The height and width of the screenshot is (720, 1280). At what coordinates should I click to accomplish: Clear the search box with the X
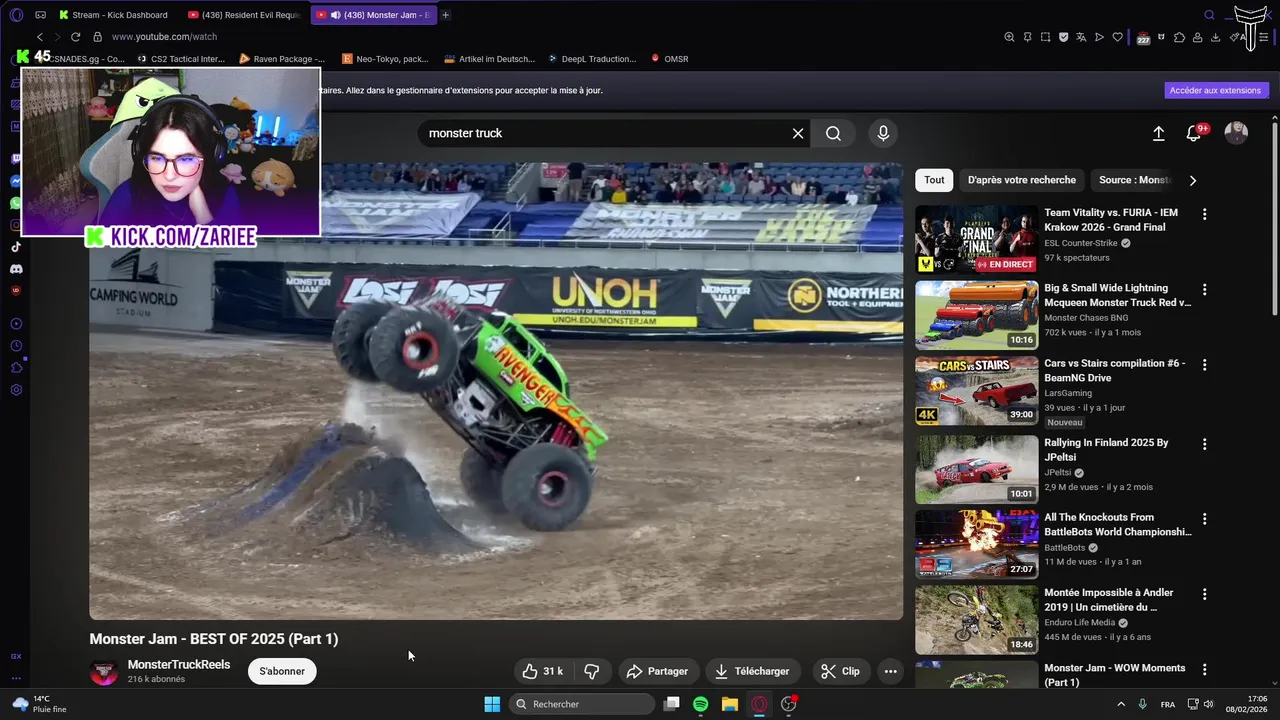tap(798, 133)
